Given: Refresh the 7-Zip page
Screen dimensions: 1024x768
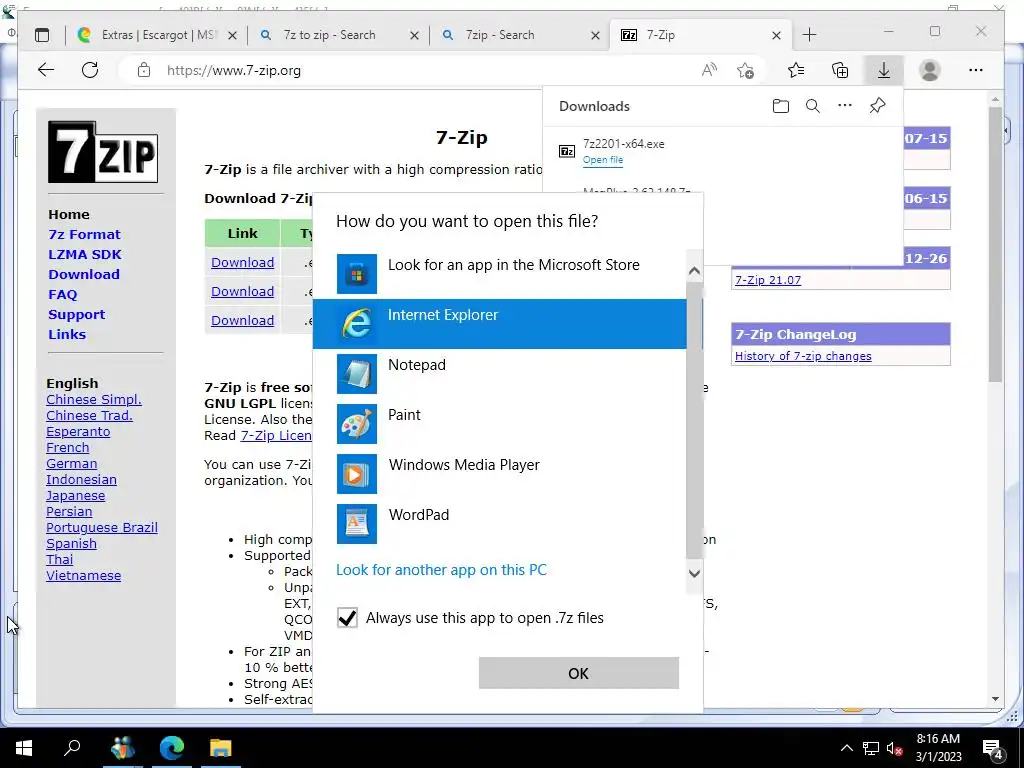Looking at the screenshot, I should click(x=90, y=70).
